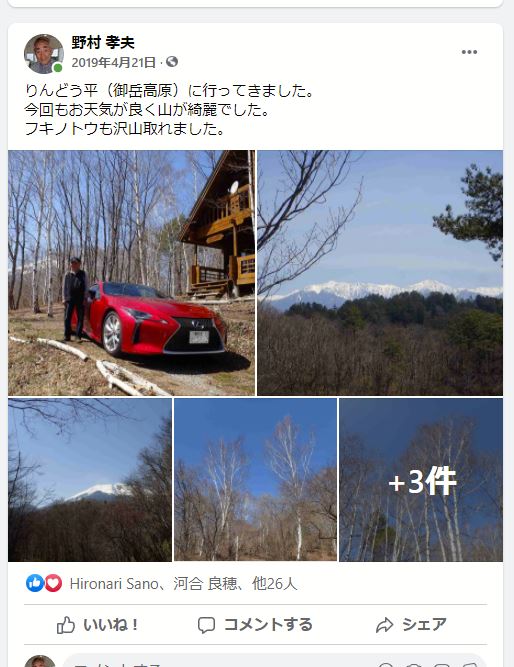514x667 pixels.
Task: Open the +3件 more photos tile
Action: click(421, 480)
